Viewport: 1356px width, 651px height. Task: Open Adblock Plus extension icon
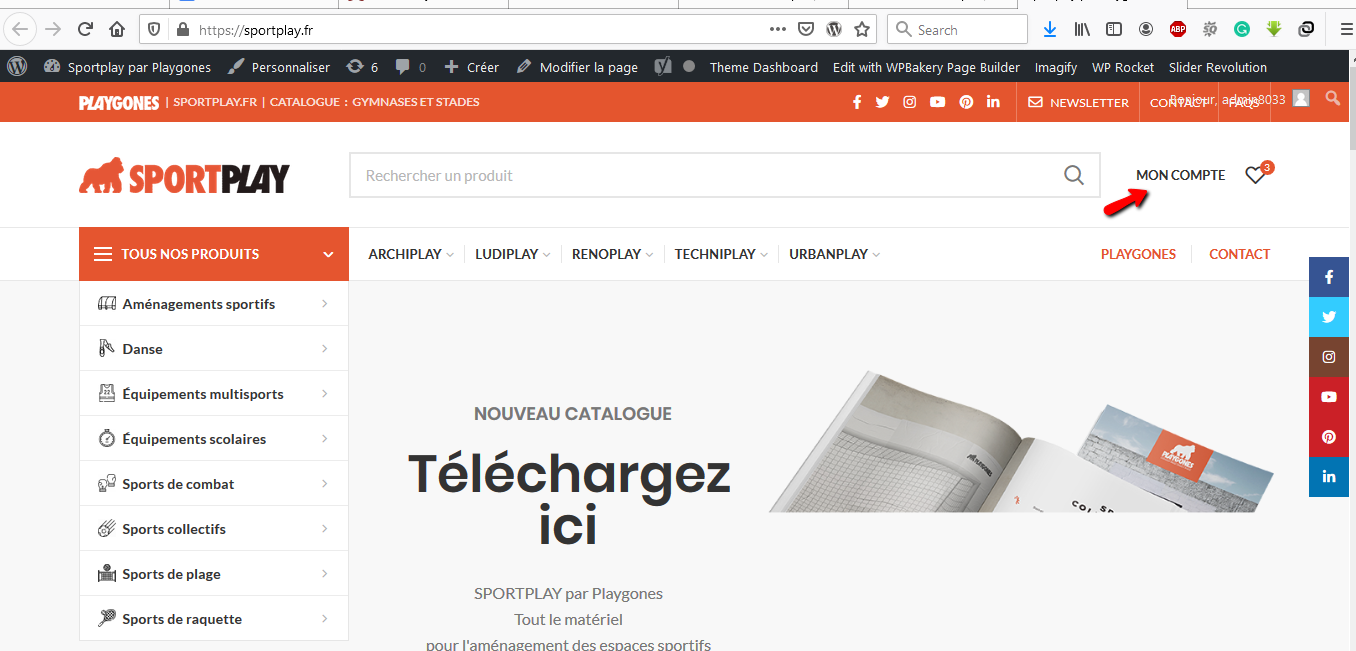pyautogui.click(x=1178, y=30)
